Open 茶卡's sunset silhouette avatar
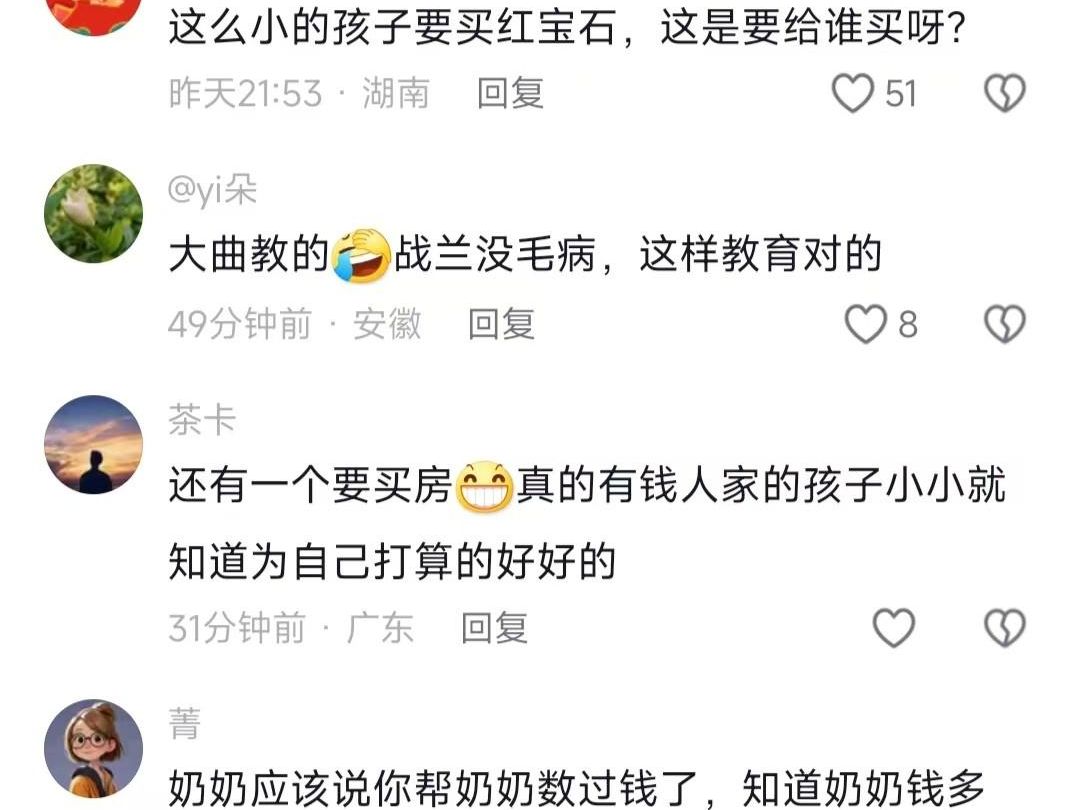This screenshot has width=1080, height=810. click(94, 444)
